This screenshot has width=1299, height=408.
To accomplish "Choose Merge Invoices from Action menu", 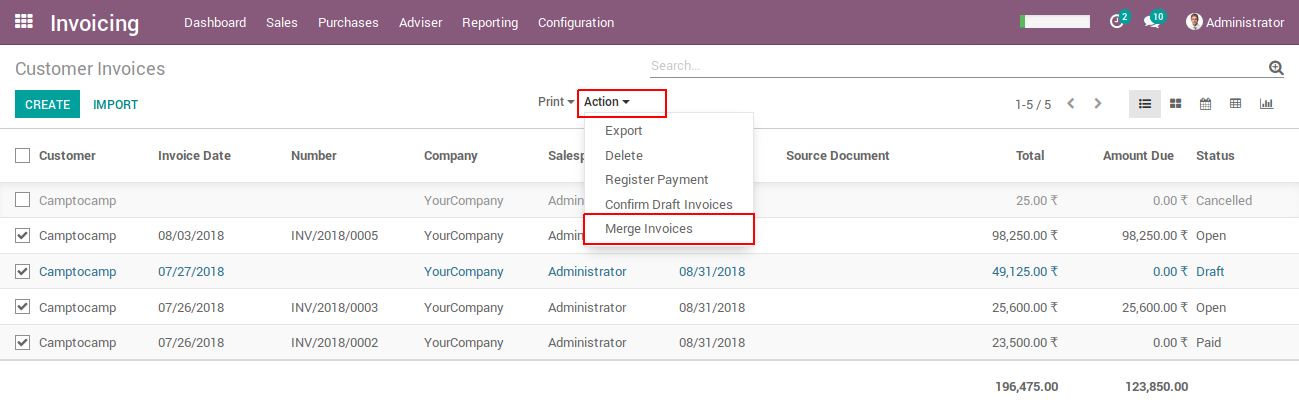I will point(648,229).
